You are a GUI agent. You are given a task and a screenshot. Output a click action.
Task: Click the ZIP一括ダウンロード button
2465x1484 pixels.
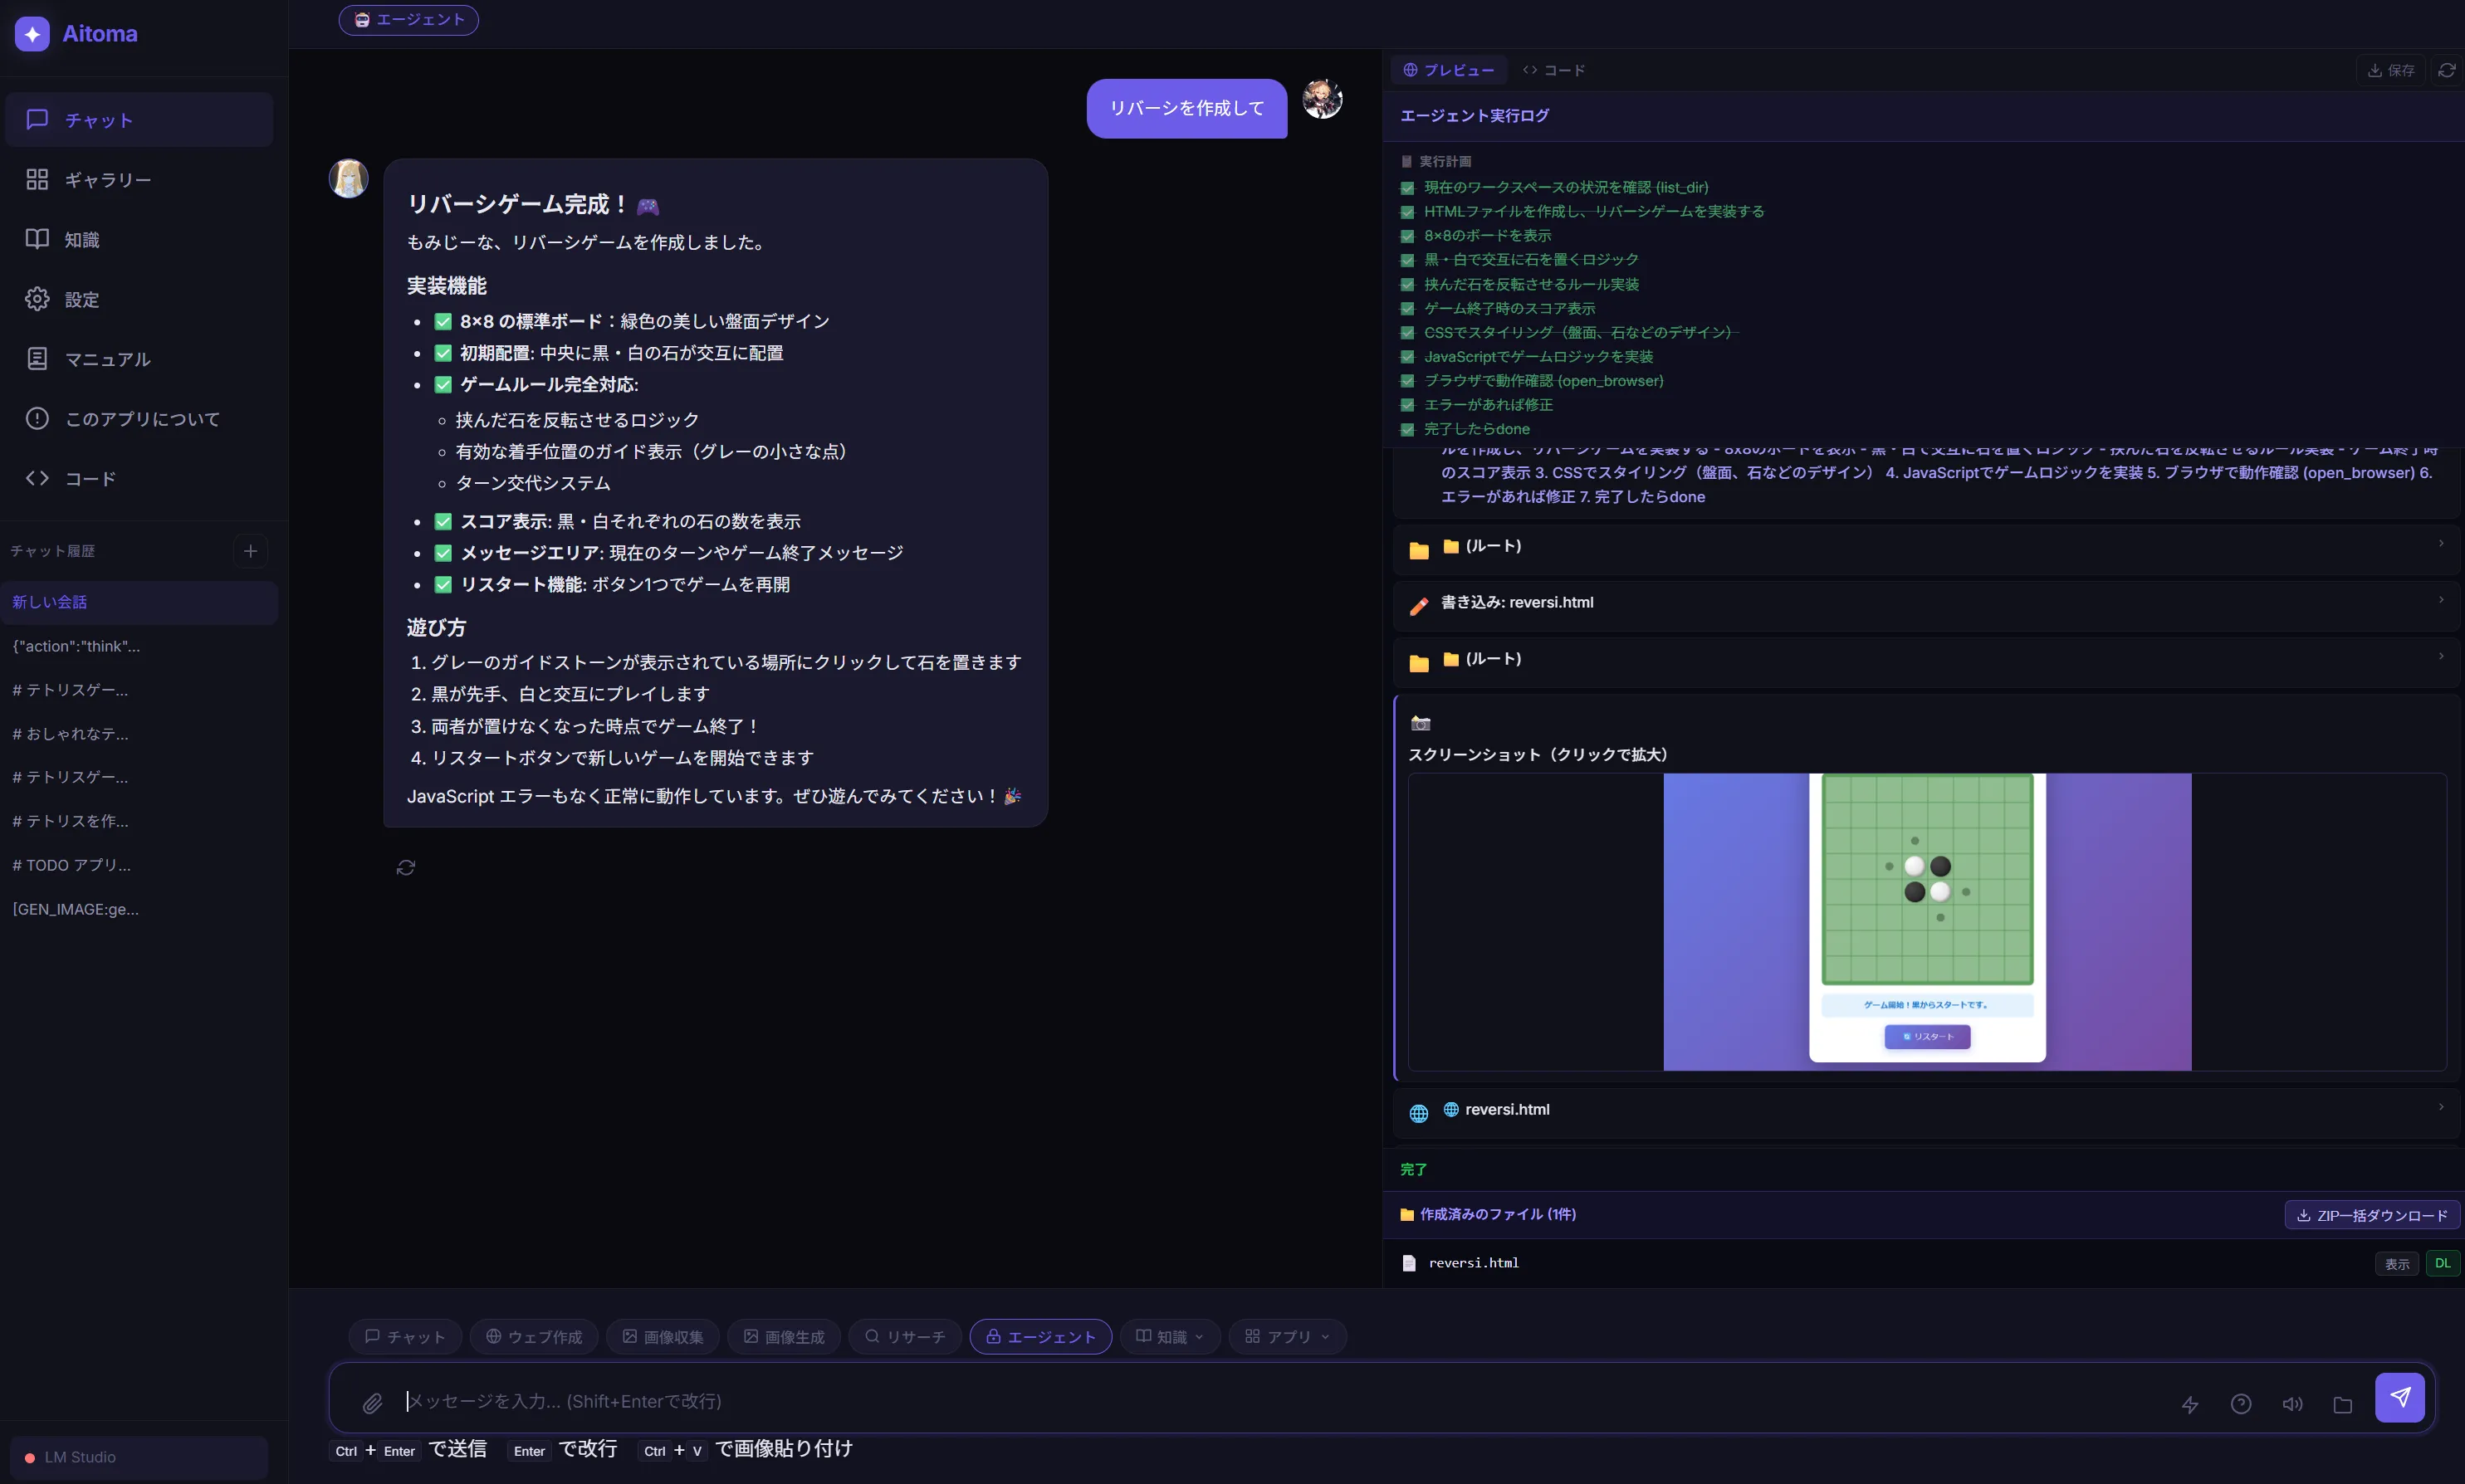(2371, 1215)
